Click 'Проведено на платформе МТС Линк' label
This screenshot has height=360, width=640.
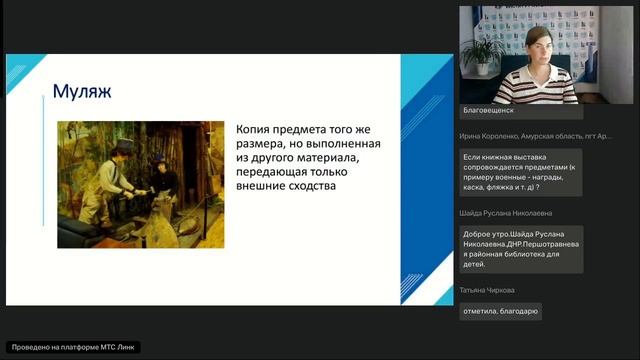tap(73, 347)
